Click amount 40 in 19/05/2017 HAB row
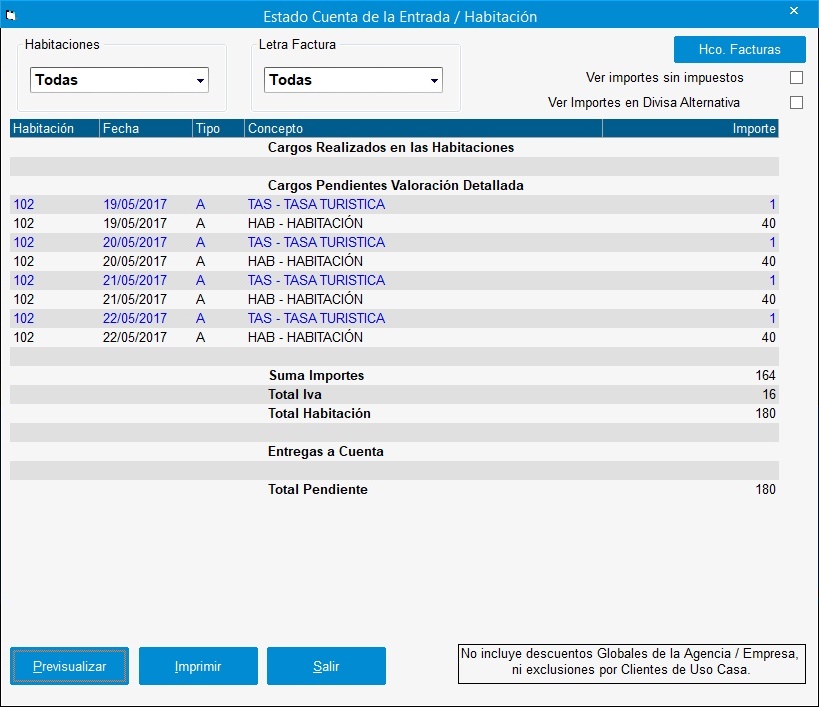Viewport: 819px width, 707px height. [768, 223]
